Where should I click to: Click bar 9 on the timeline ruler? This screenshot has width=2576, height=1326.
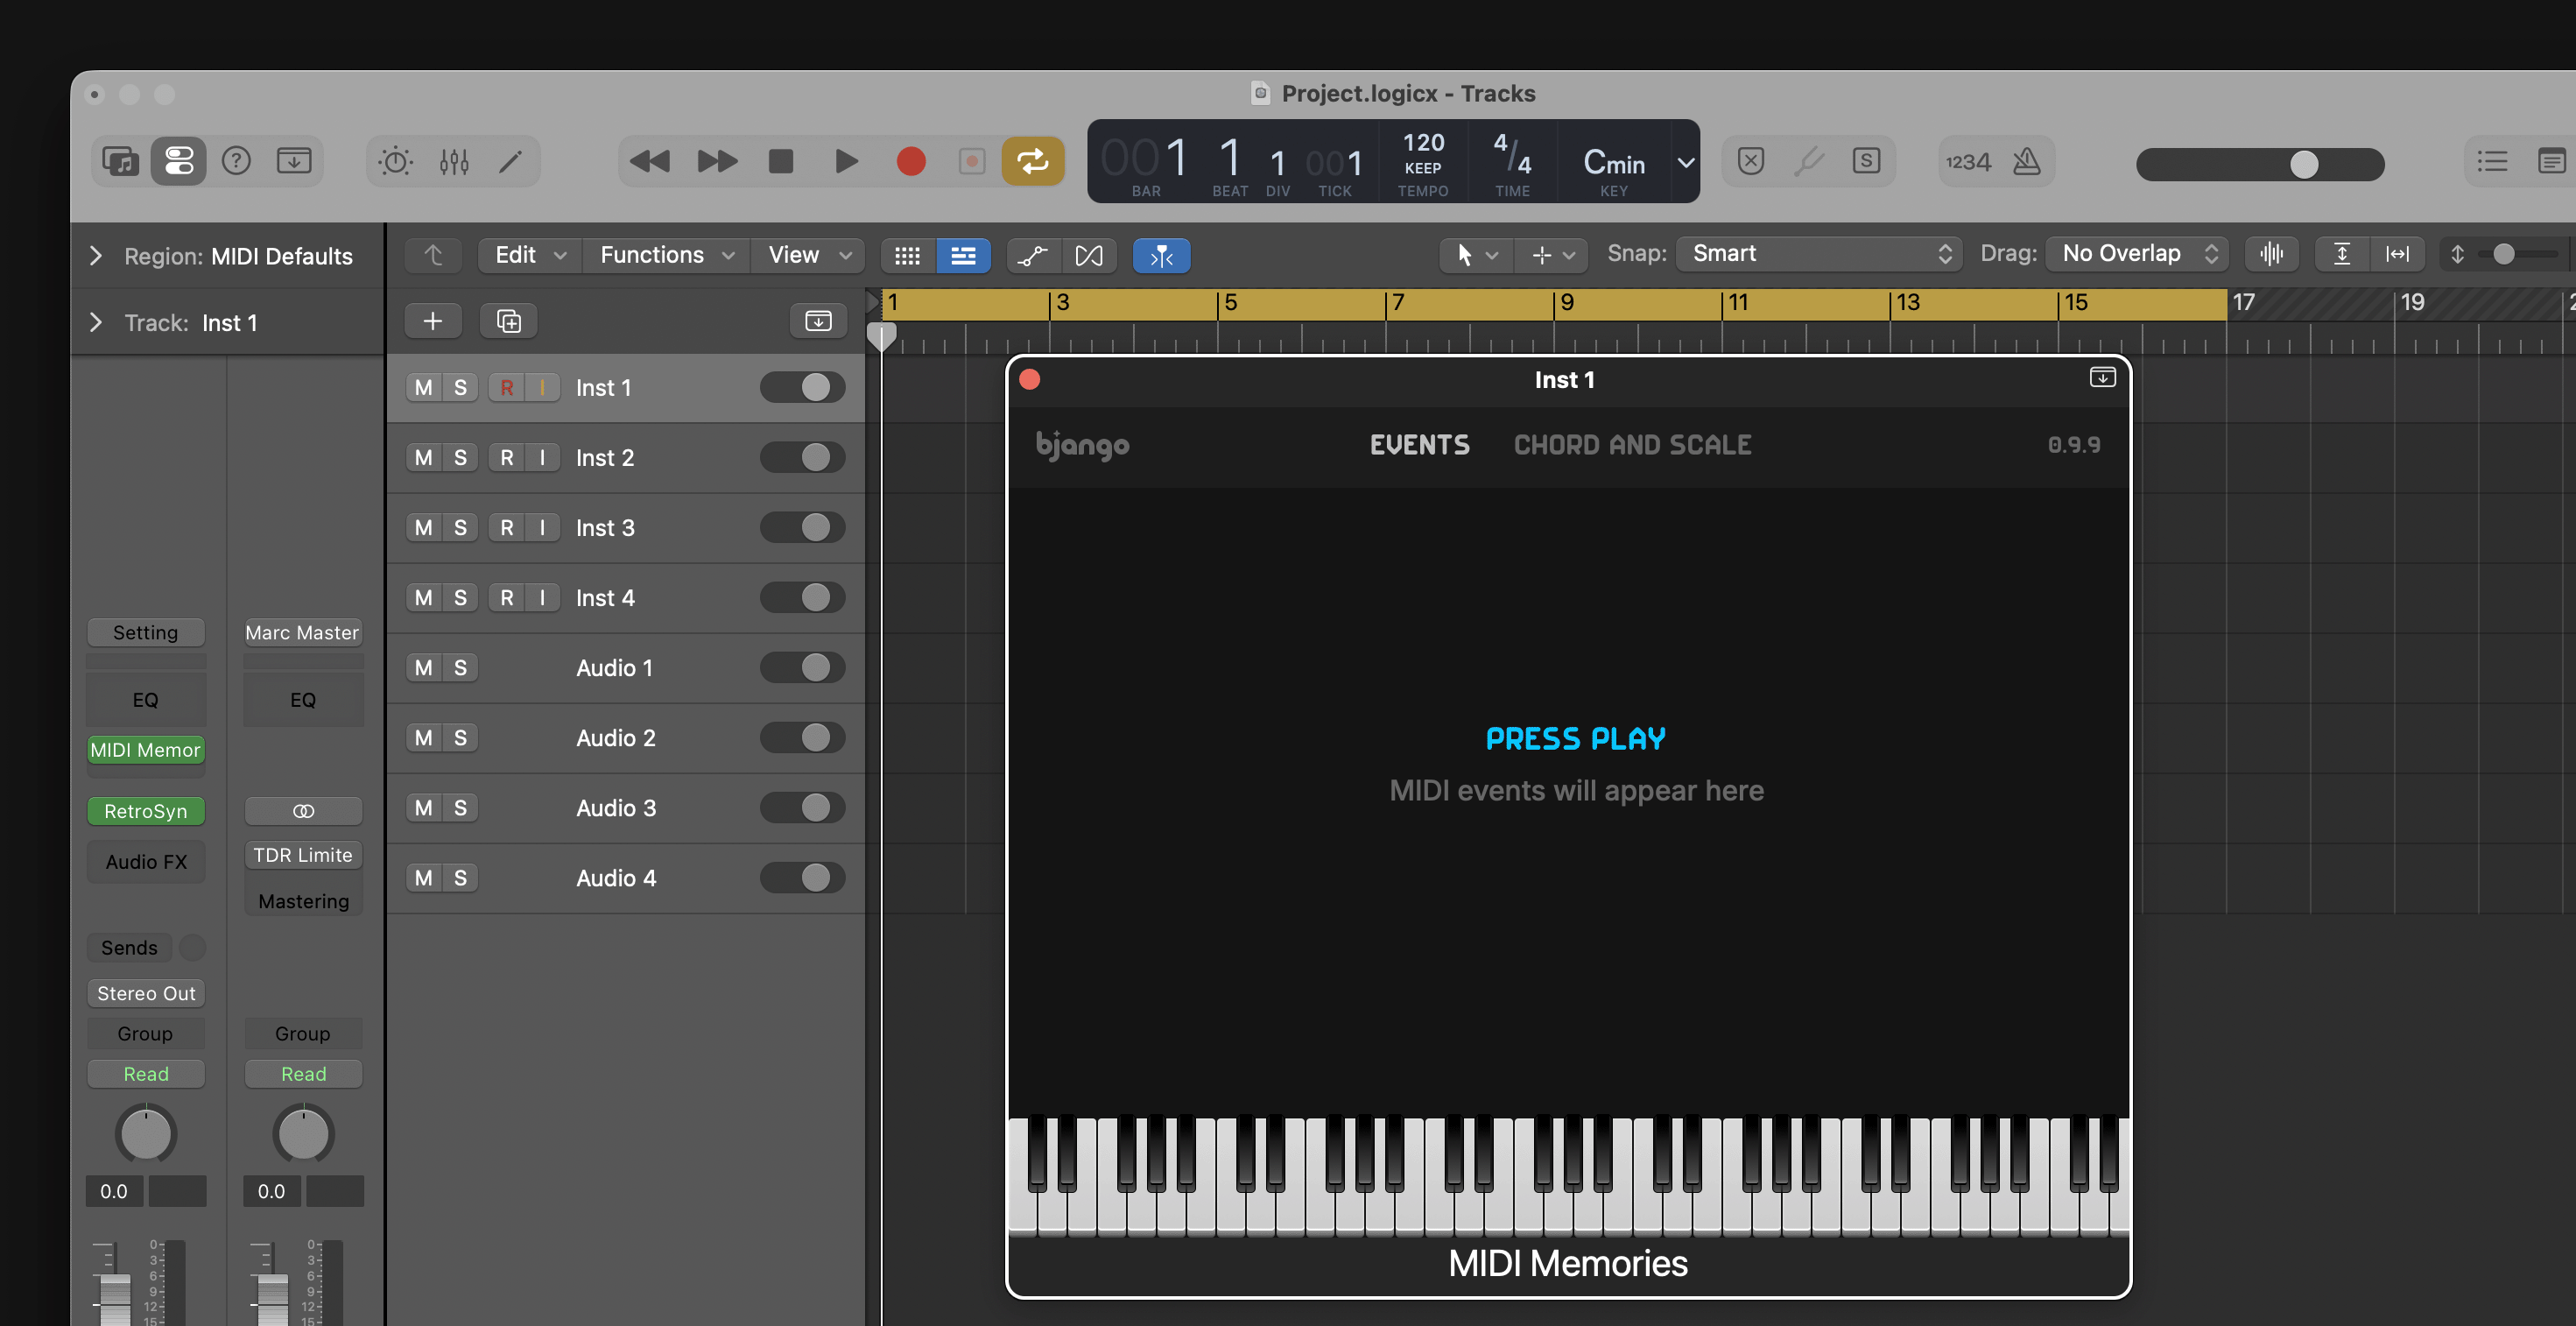pos(1567,303)
